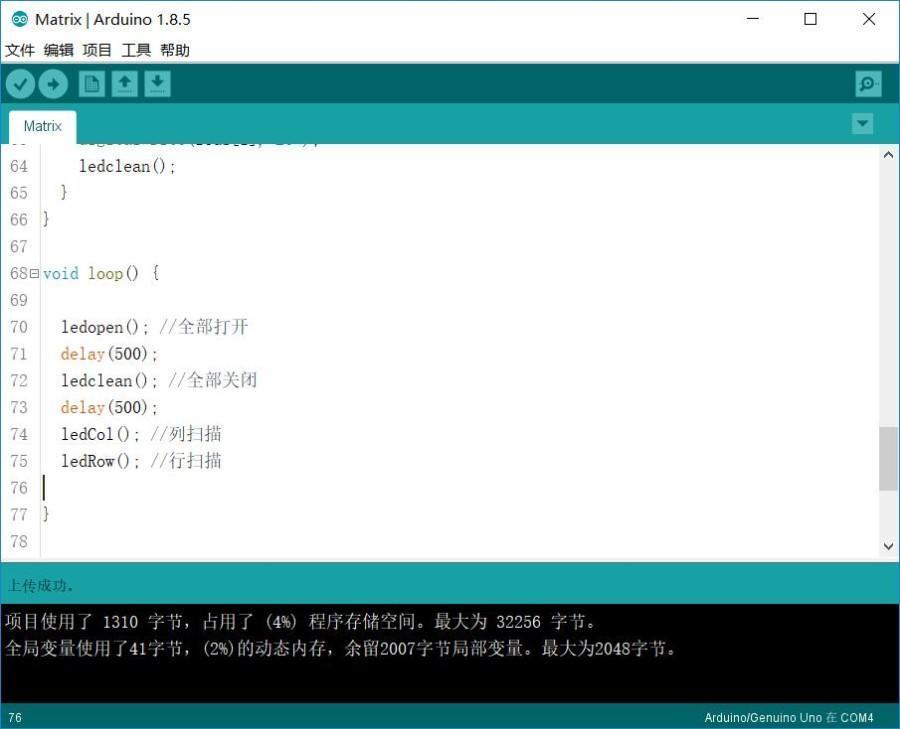The image size is (900, 729).
Task: Click the scrollbar down arrow
Action: click(x=888, y=546)
